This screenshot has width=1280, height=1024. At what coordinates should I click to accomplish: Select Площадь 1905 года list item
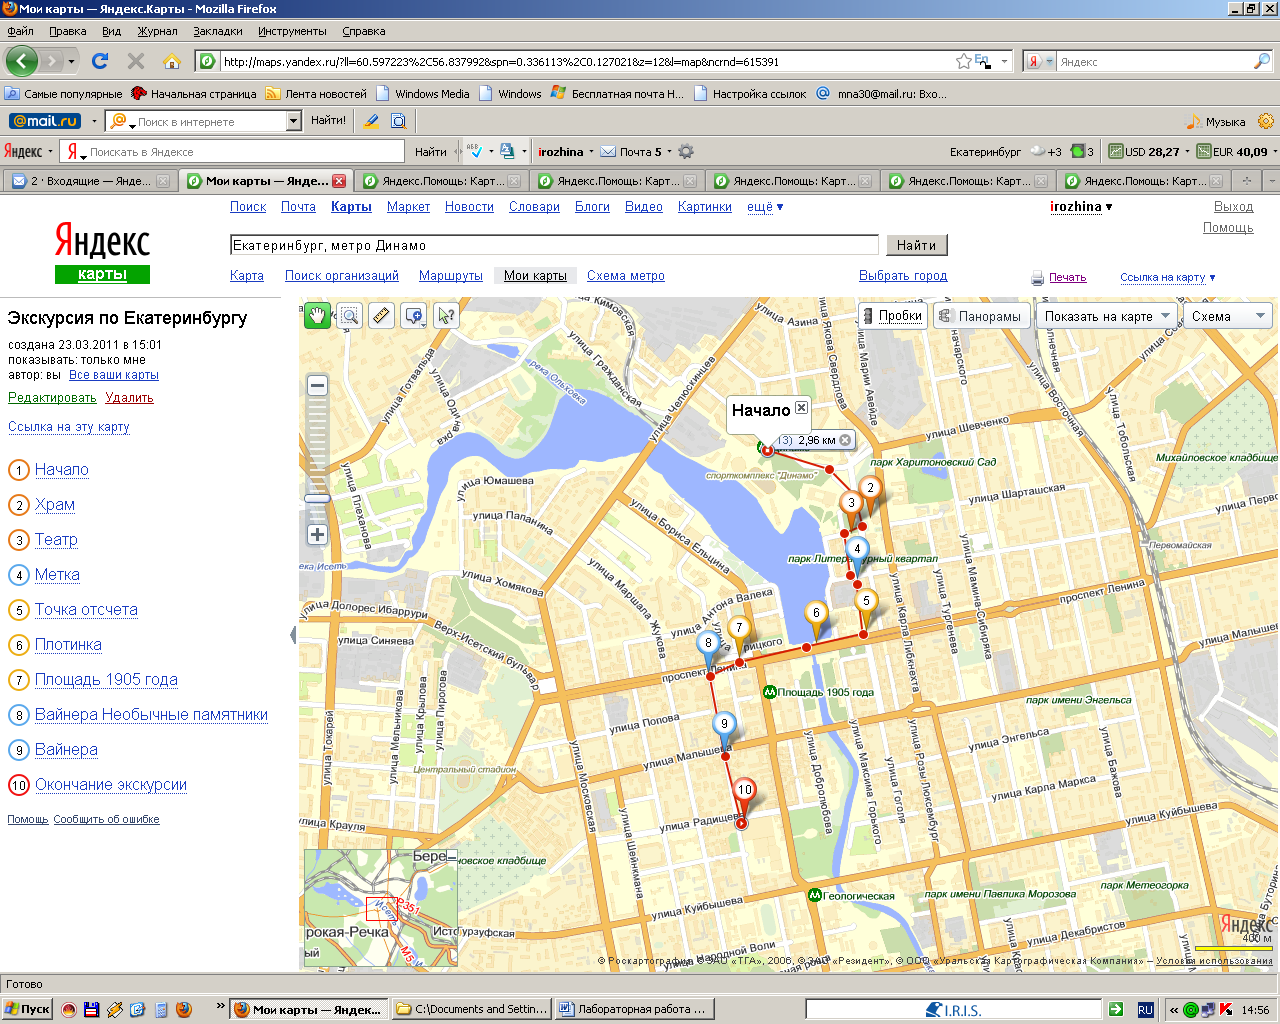(x=106, y=680)
